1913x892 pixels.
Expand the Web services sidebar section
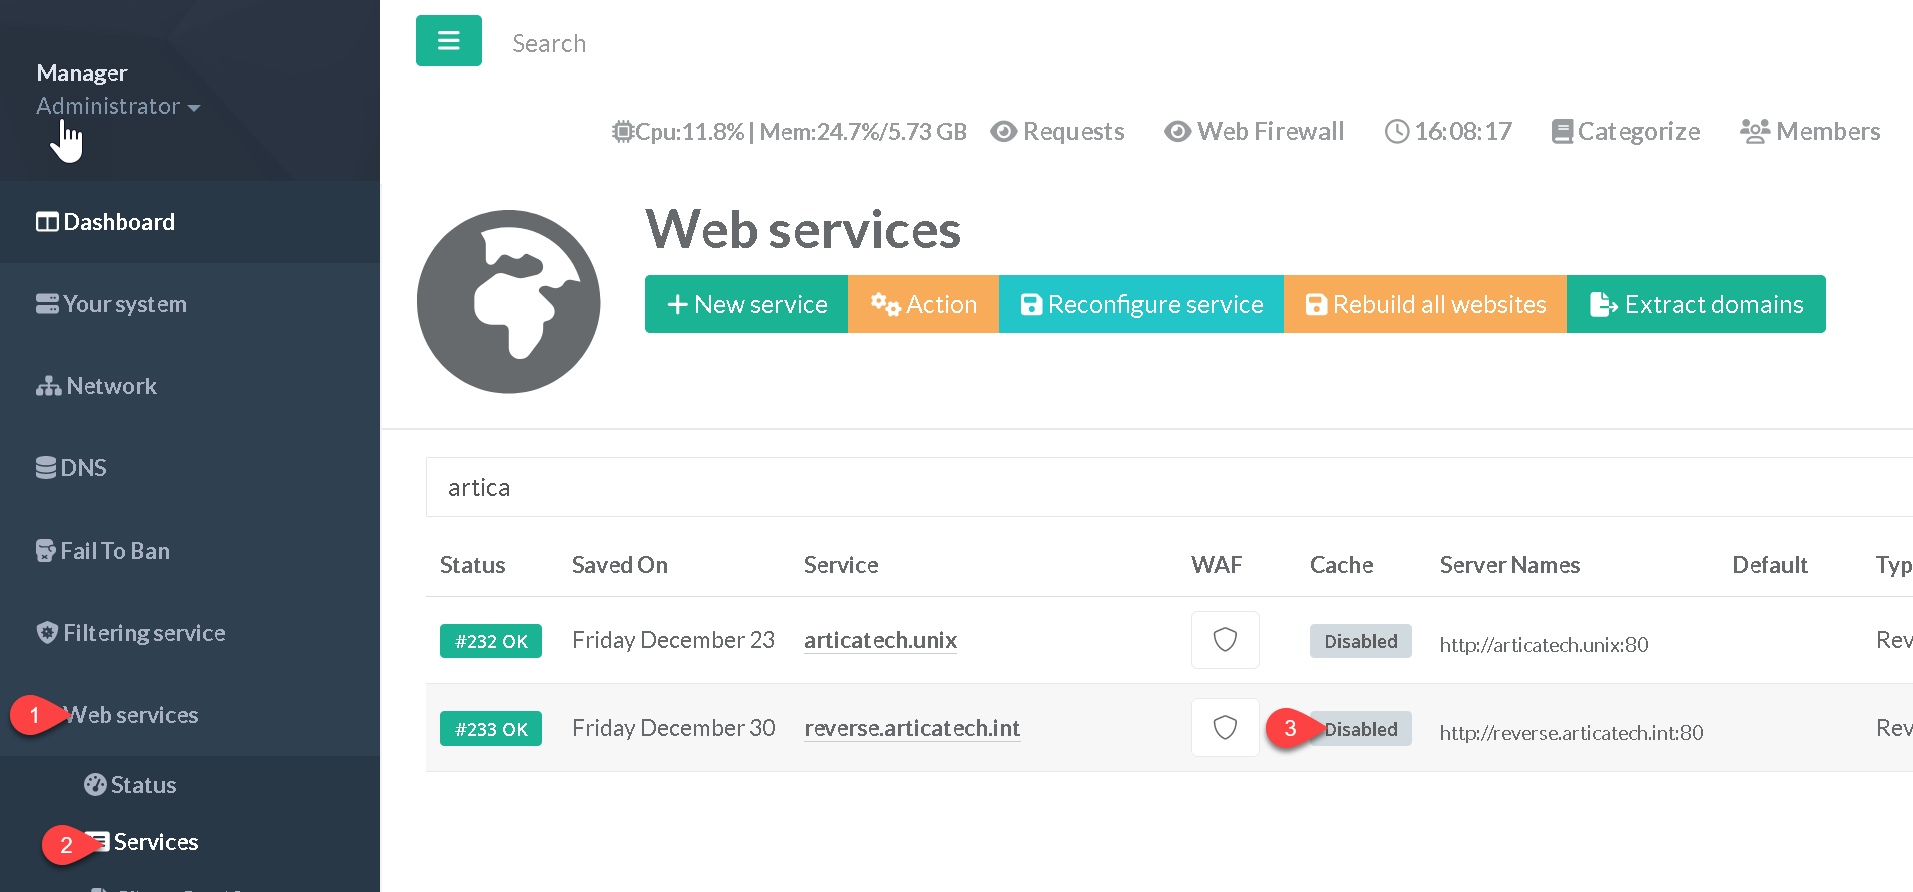click(130, 715)
